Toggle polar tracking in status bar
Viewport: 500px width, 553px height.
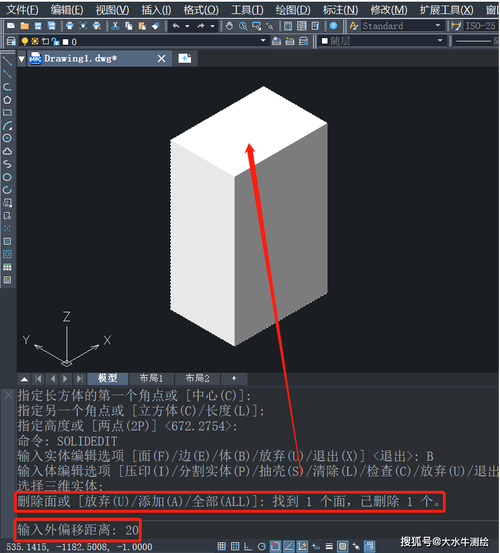coord(262,546)
